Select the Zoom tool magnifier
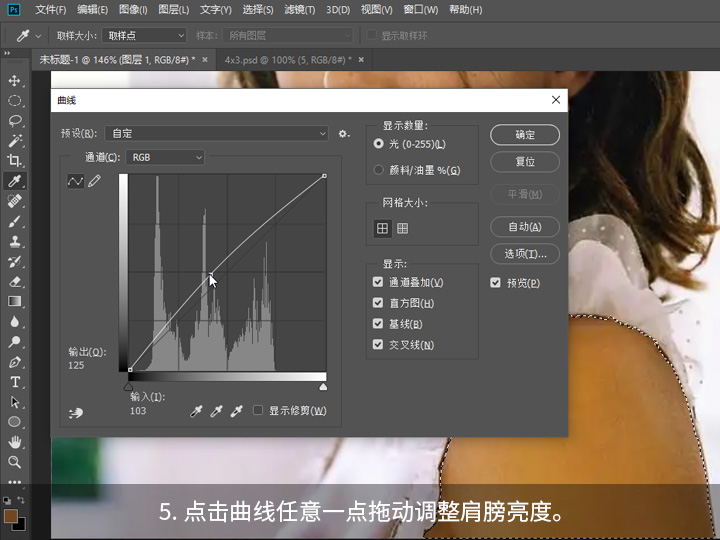 pos(15,462)
